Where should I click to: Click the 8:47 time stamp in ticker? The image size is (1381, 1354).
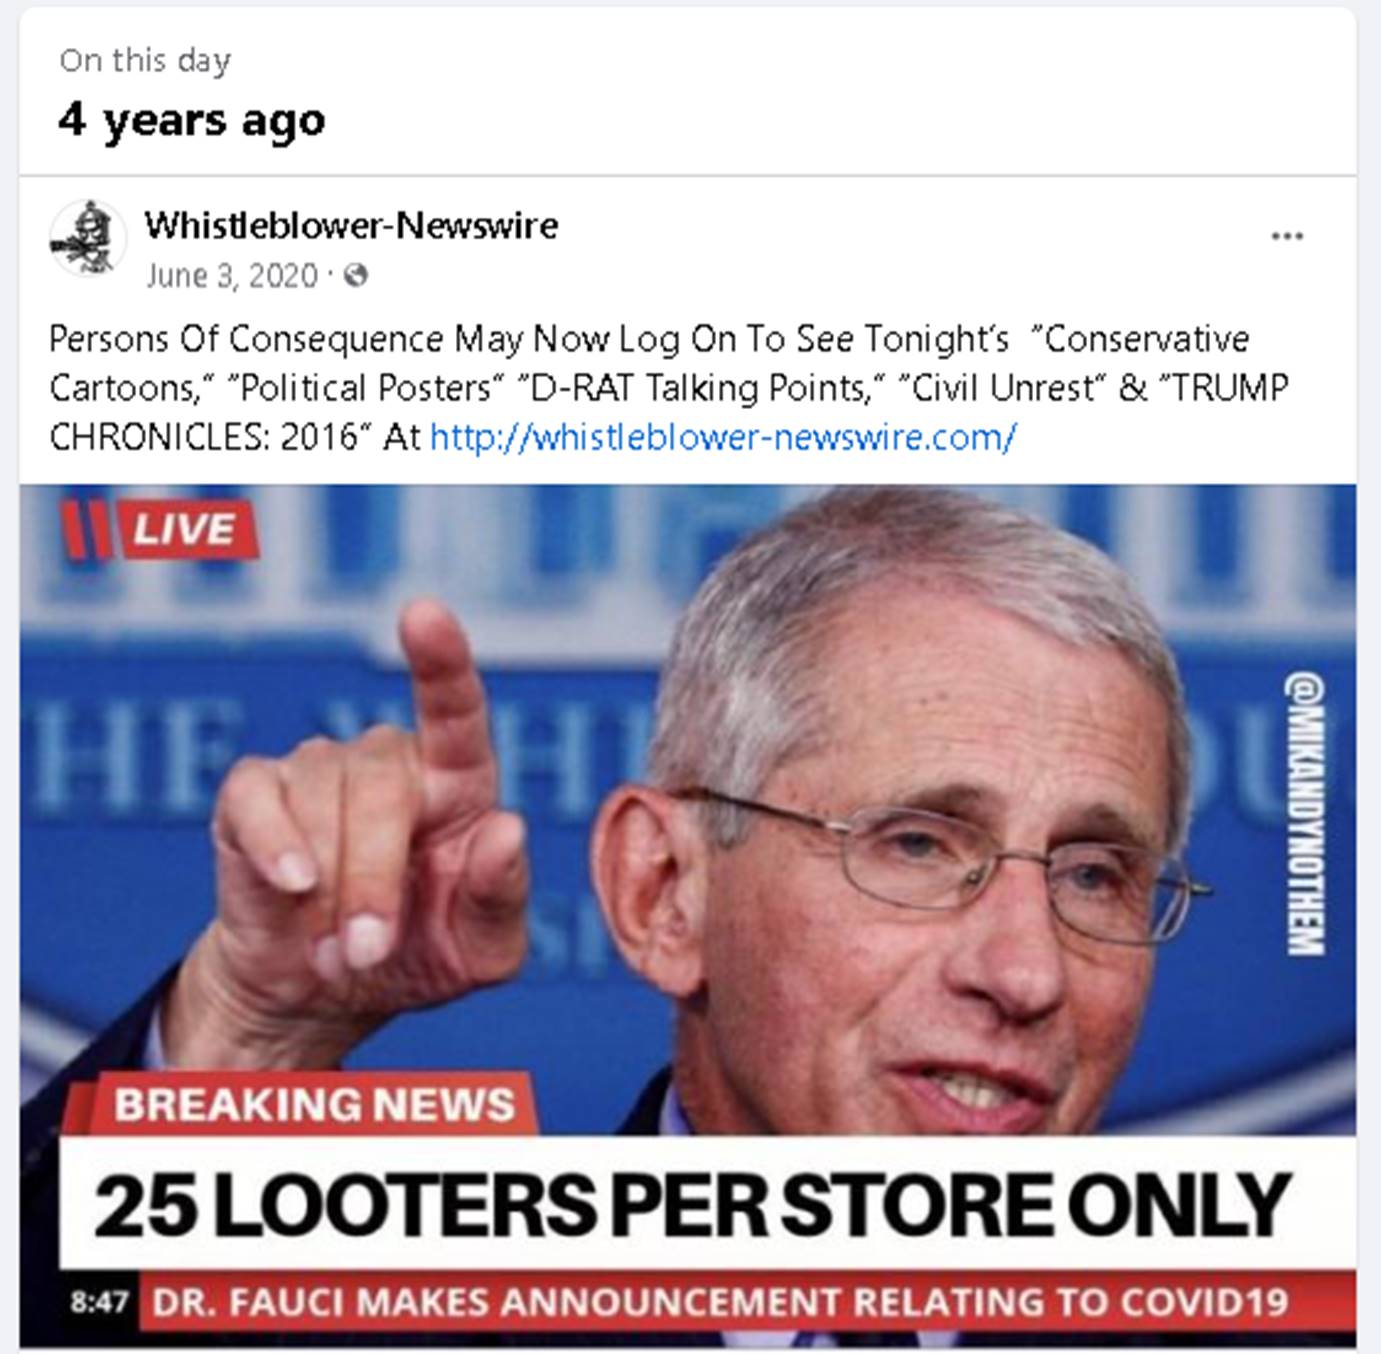click(99, 1302)
